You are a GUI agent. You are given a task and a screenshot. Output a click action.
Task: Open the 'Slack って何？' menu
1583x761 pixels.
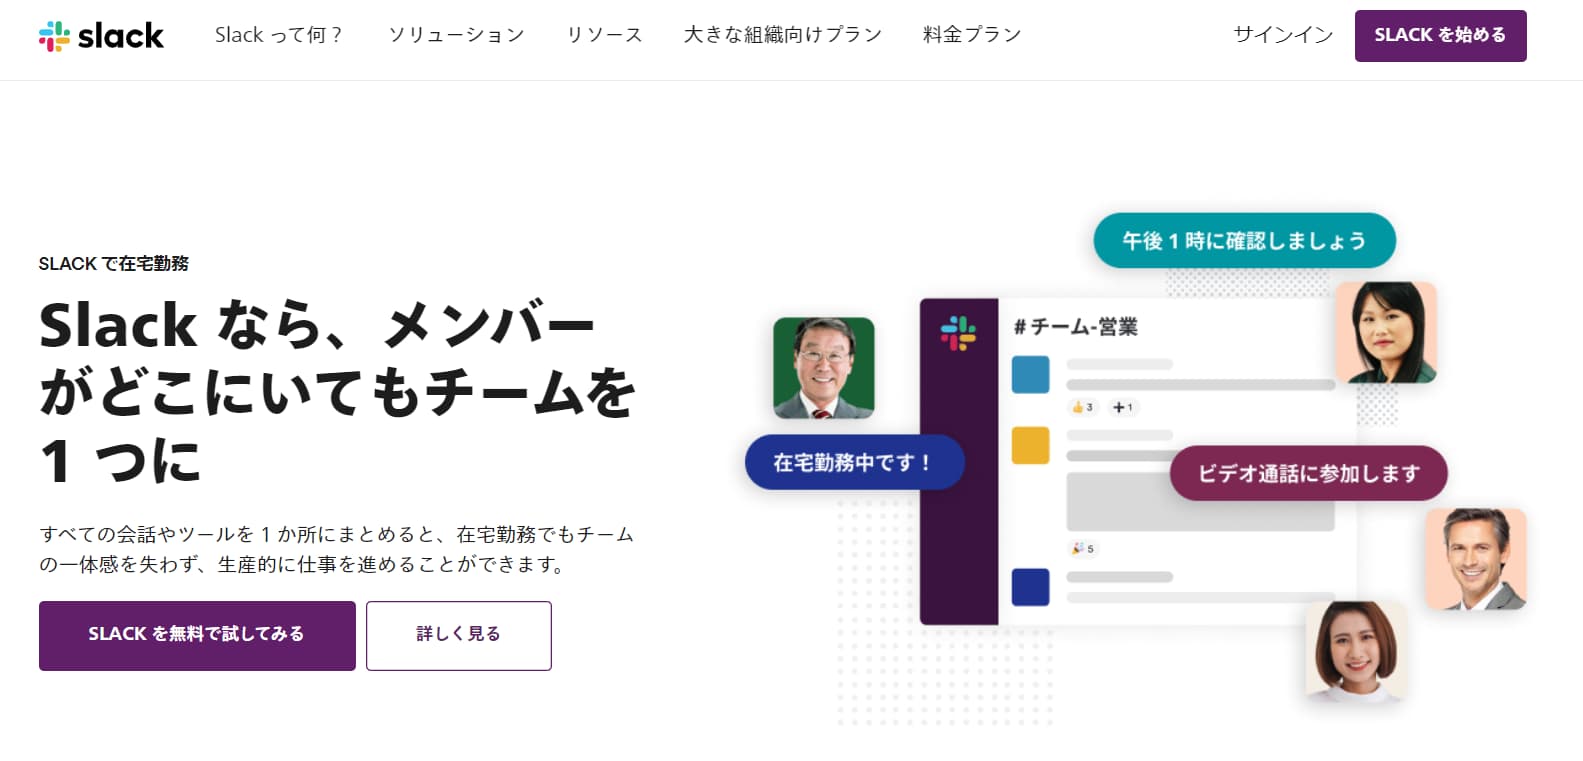(x=278, y=35)
